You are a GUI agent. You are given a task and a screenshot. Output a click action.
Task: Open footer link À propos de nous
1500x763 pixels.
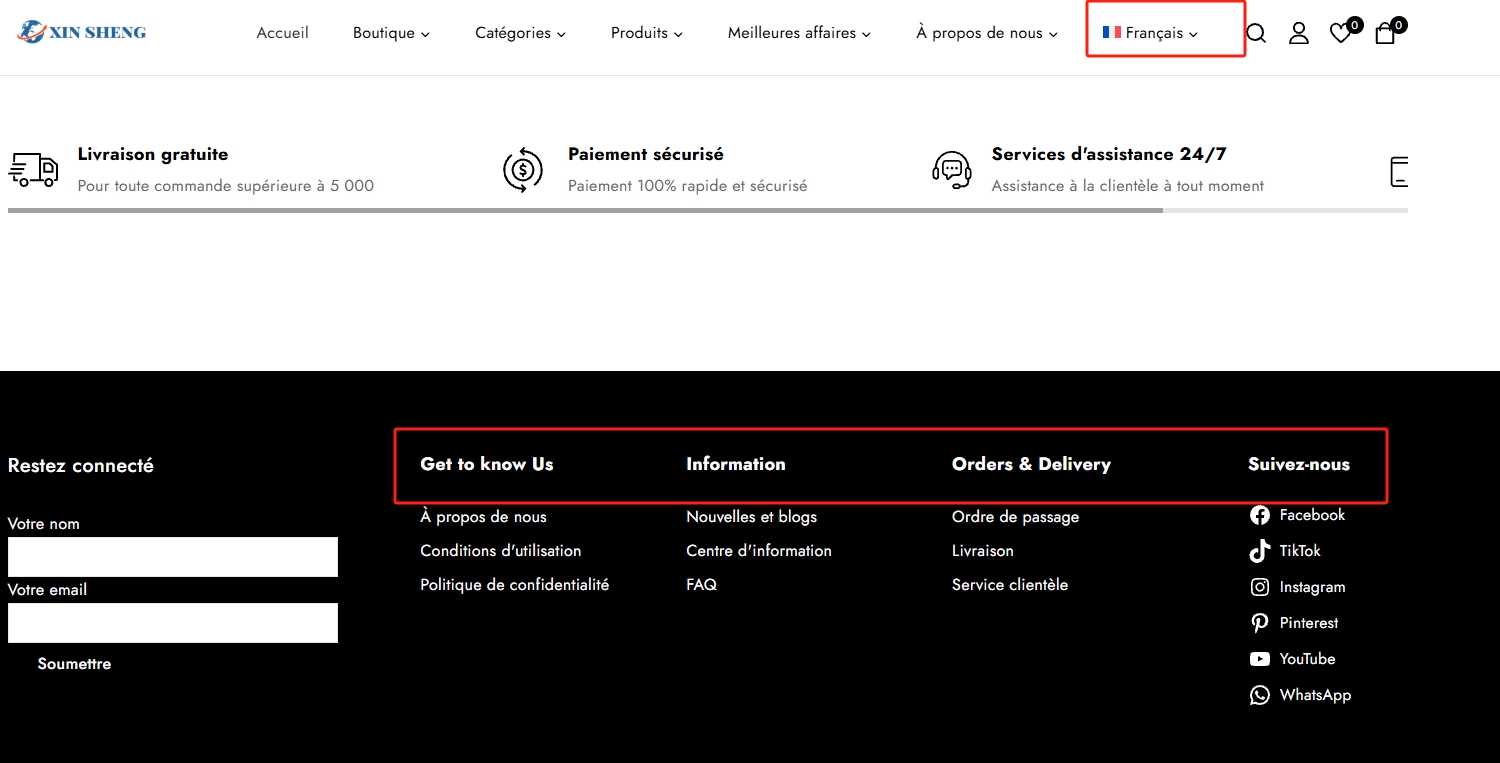click(483, 517)
